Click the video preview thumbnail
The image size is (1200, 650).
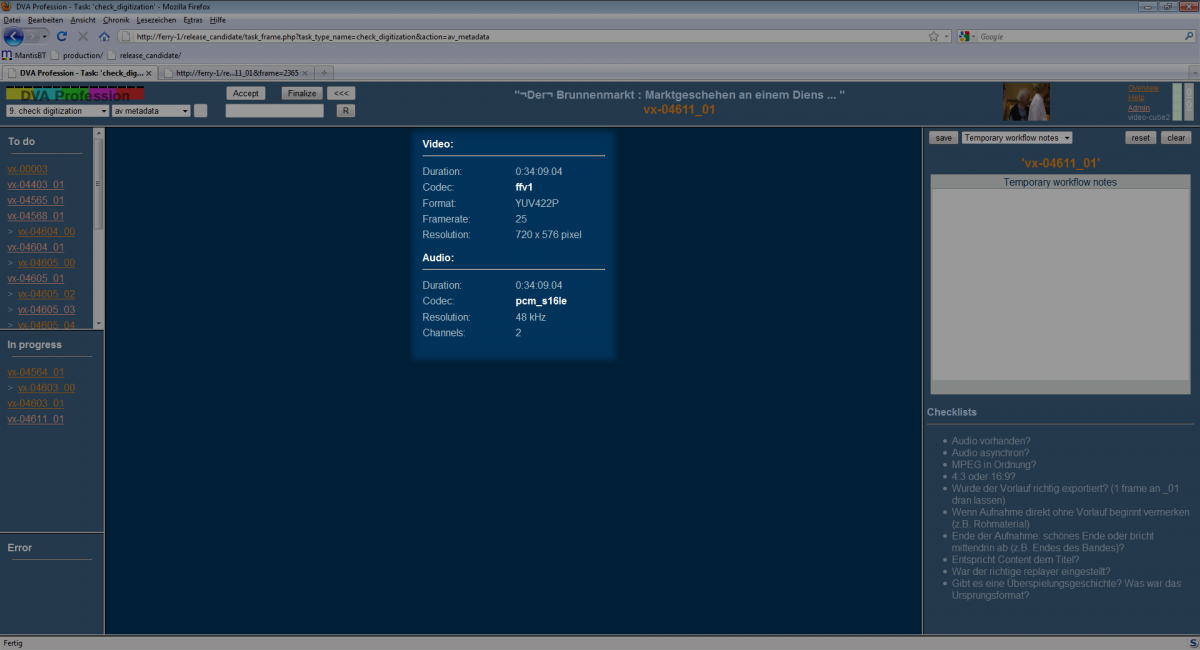click(1027, 102)
